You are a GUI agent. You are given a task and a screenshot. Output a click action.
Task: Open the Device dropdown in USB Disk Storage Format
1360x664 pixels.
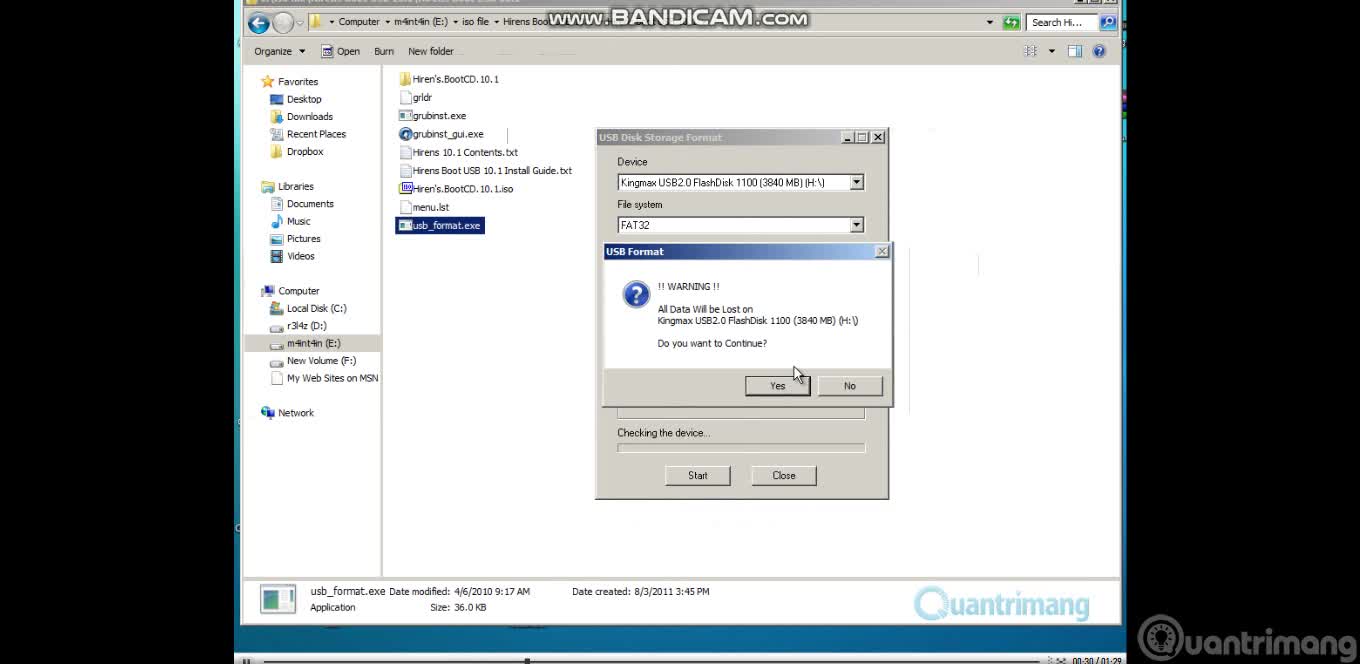click(x=856, y=183)
